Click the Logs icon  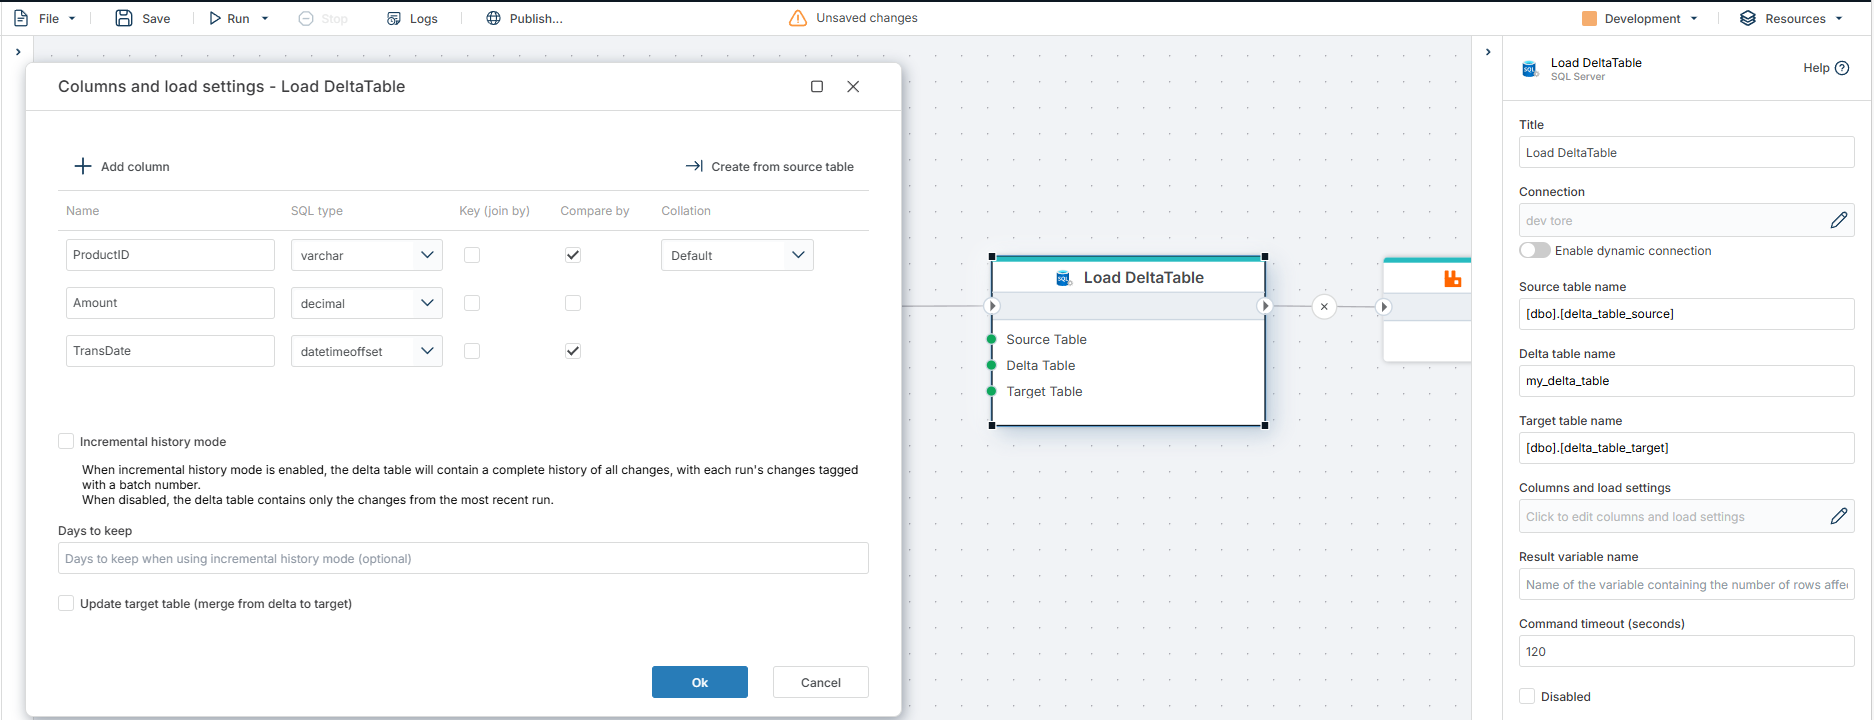[394, 18]
